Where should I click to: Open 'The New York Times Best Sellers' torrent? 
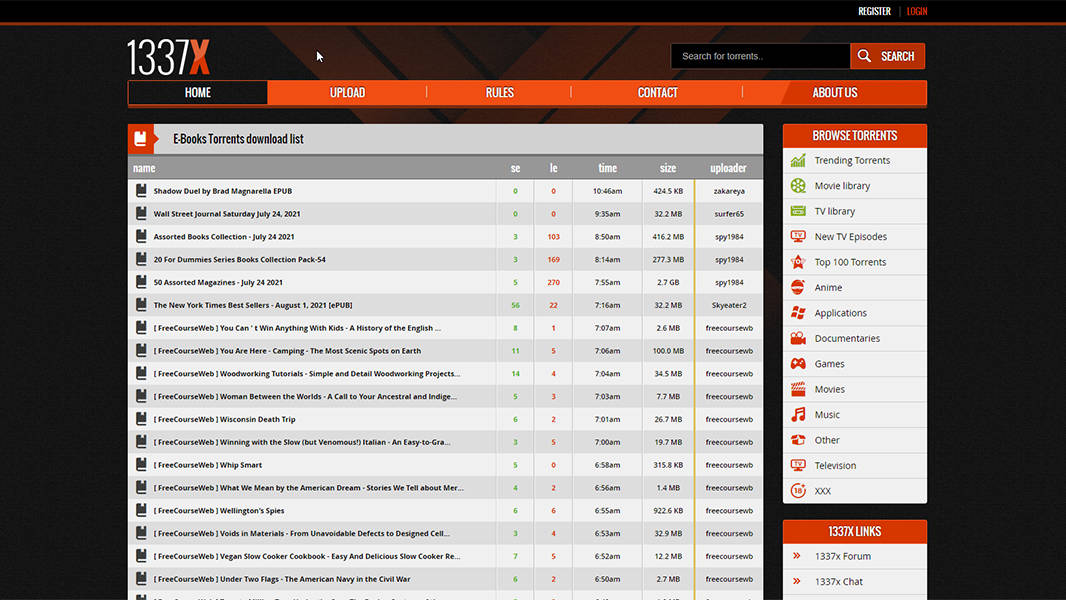pos(253,305)
